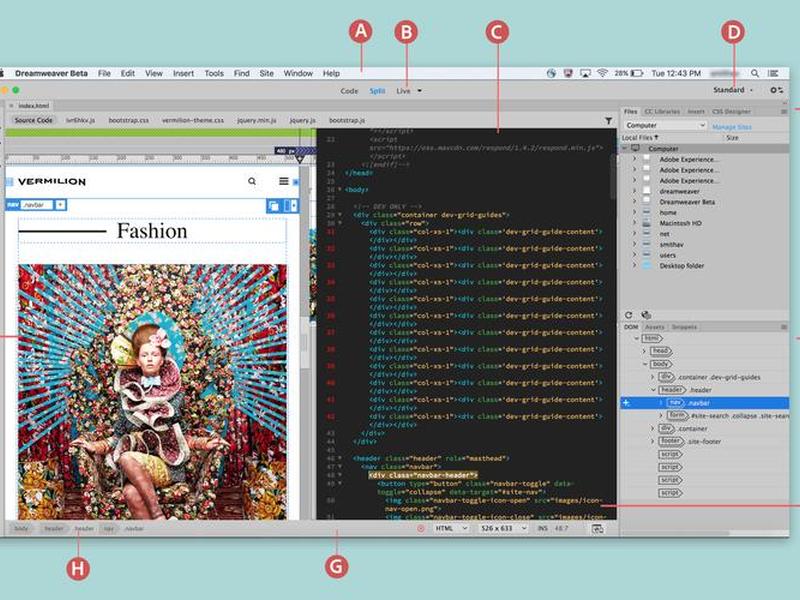Expand the first Adobe Experience folder
The height and width of the screenshot is (600, 800).
635,159
